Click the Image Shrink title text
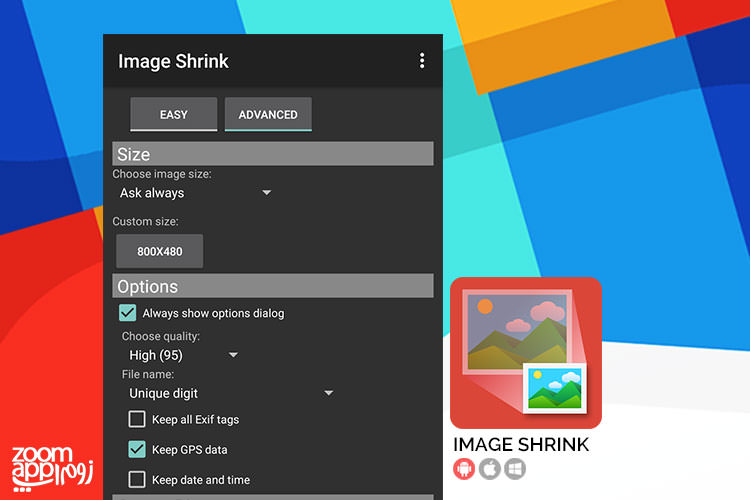 pos(173,61)
